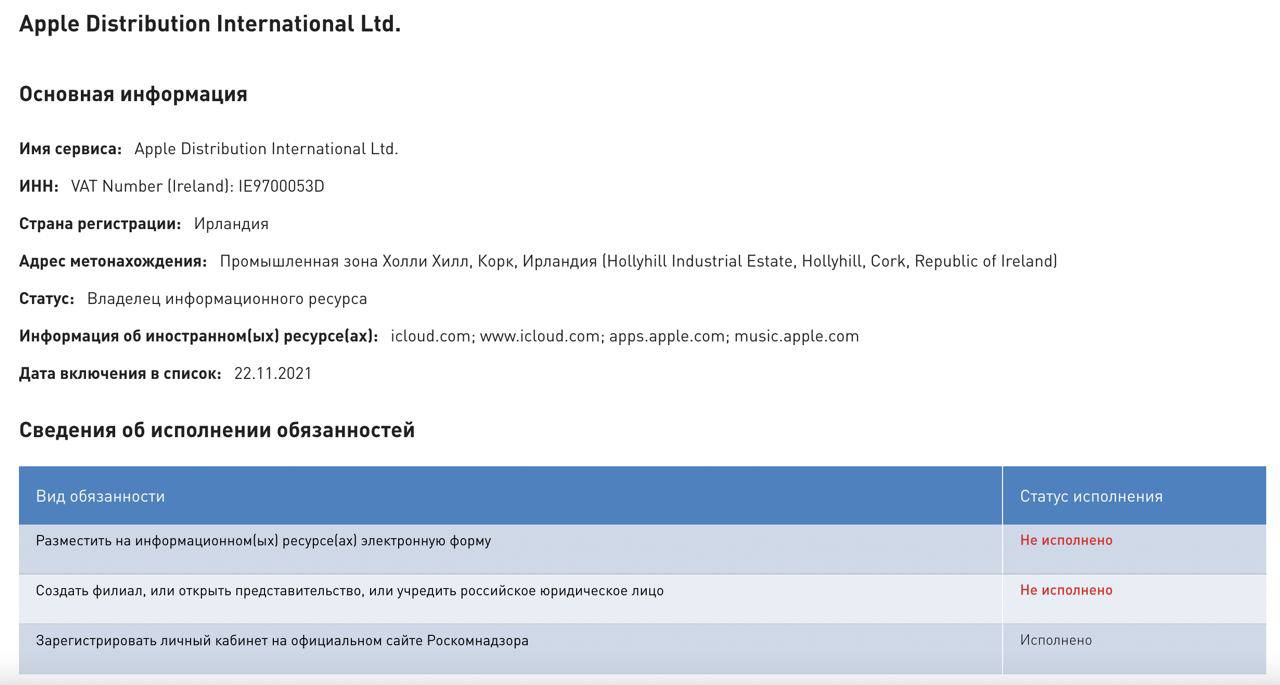
Task: Click the Информация об иностранном(ых) ресурсе(ах) label
Action: pos(199,336)
